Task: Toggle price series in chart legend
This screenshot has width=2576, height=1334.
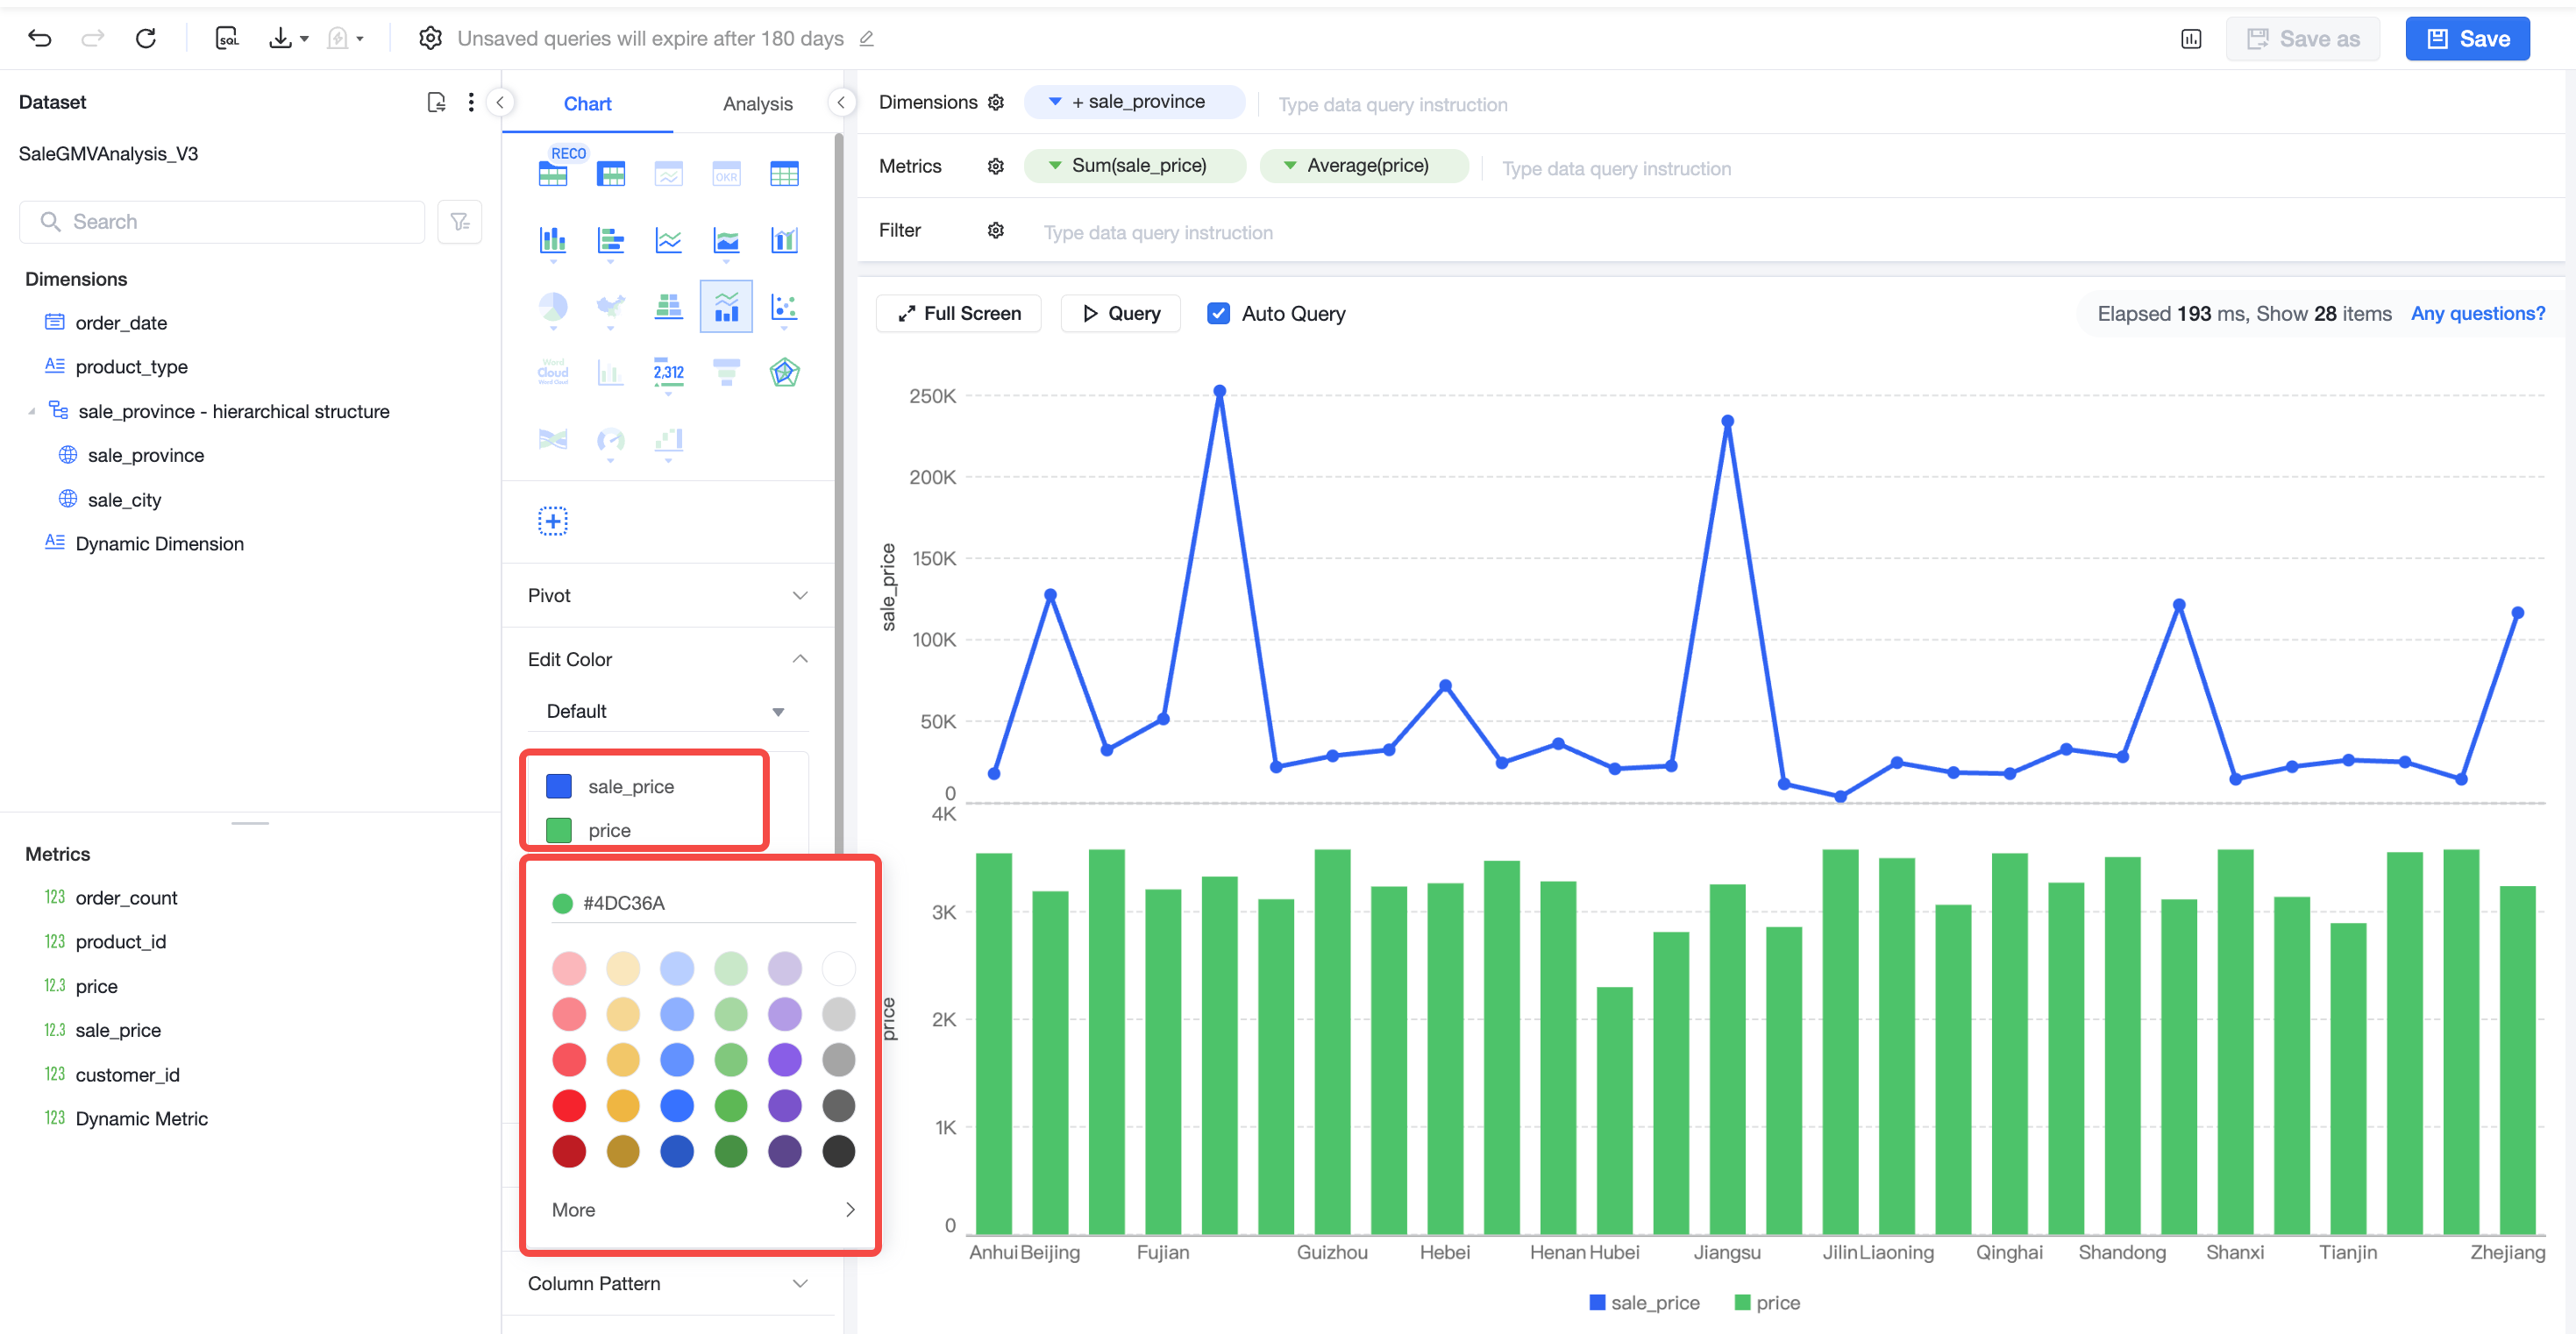Action: (1767, 1302)
